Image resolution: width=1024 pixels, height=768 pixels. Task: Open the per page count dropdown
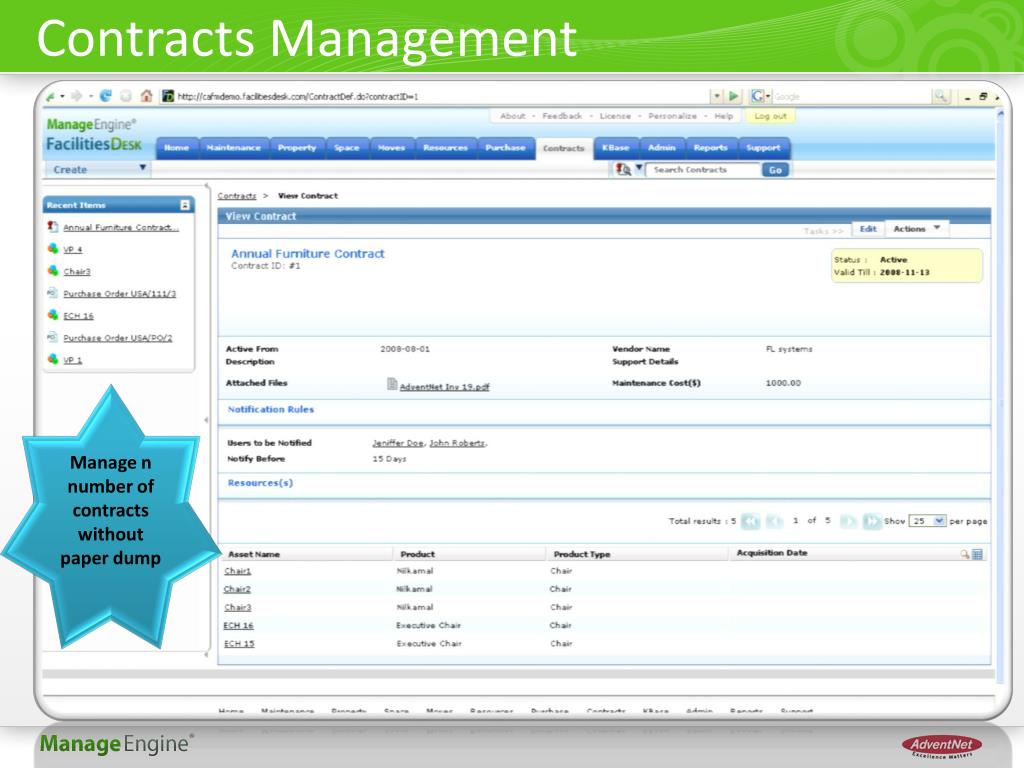coord(927,520)
